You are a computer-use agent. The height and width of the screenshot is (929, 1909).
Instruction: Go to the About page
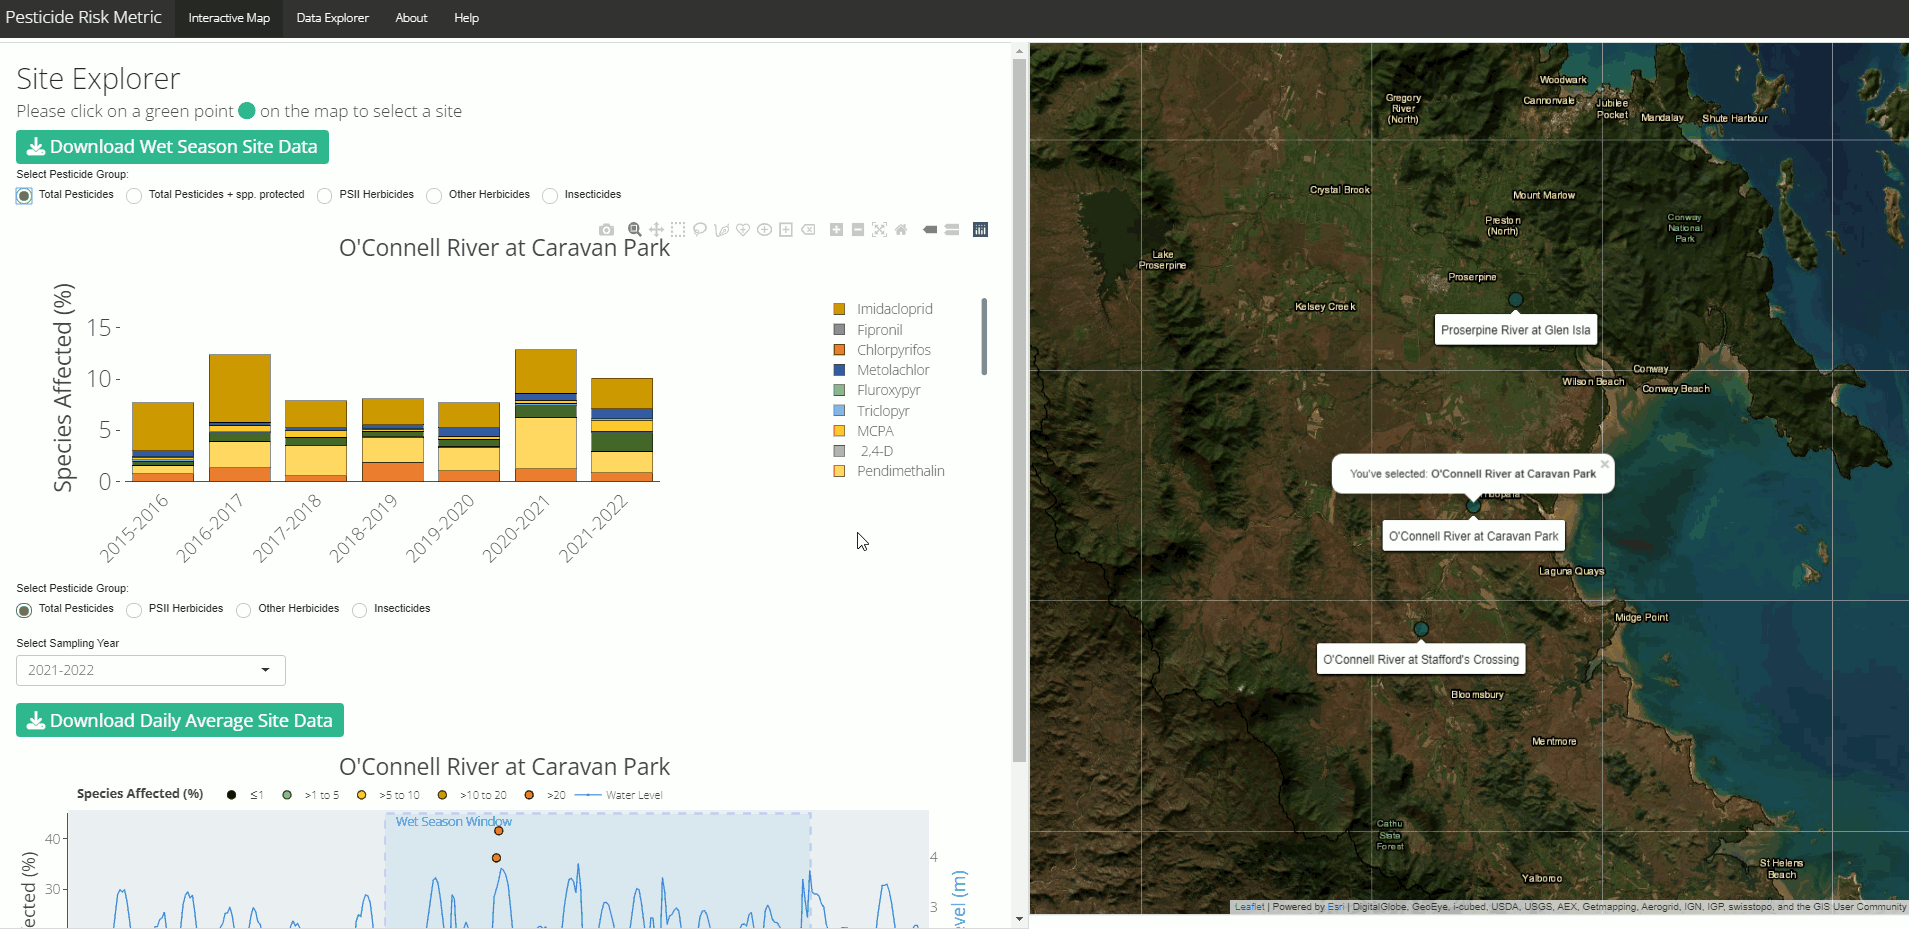click(411, 18)
